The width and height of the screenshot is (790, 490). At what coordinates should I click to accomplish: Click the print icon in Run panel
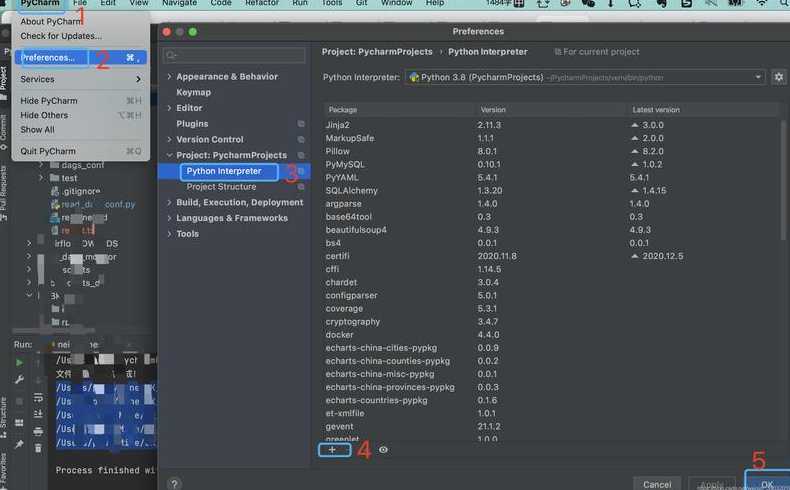(38, 431)
